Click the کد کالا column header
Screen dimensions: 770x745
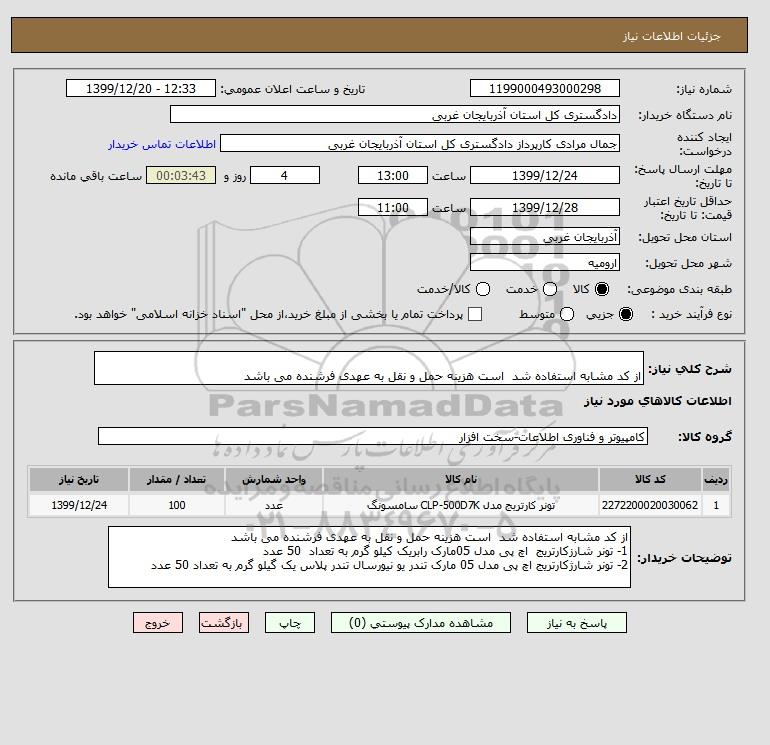(650, 479)
